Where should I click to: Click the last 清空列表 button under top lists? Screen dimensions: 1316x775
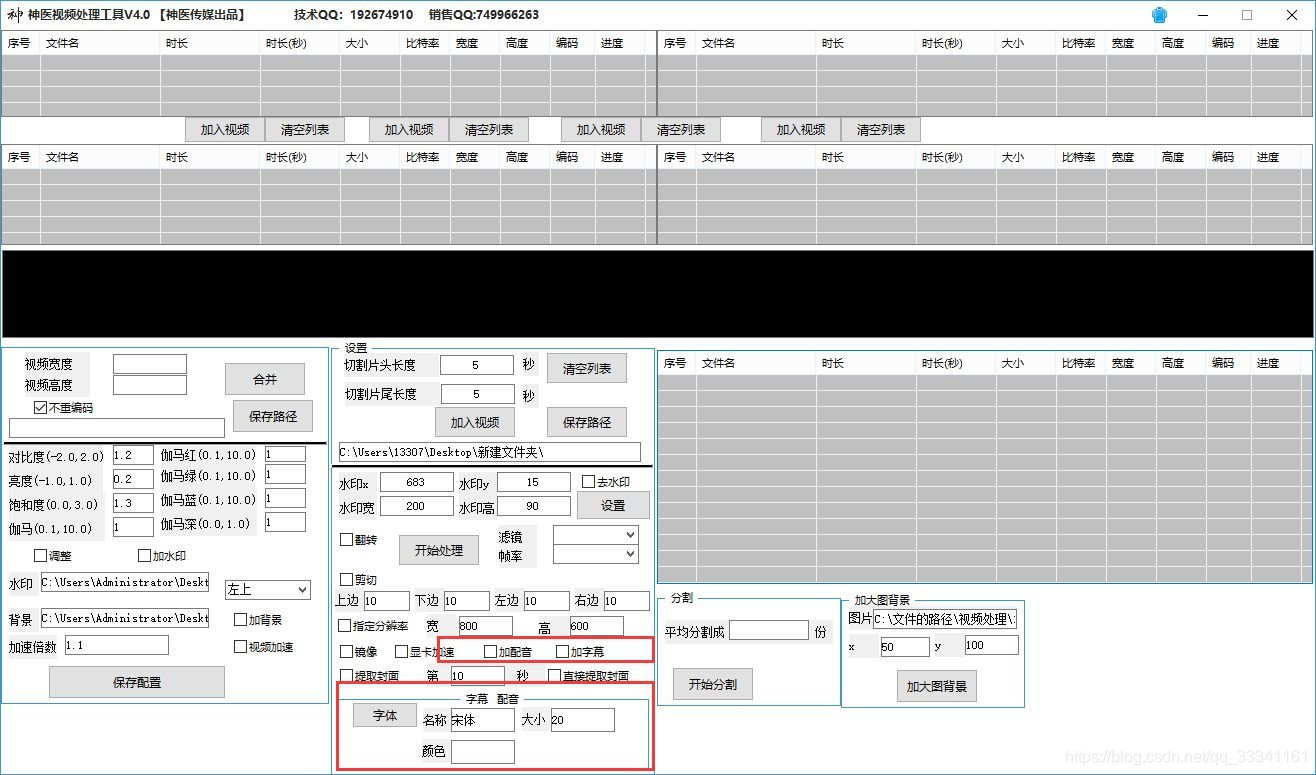(881, 129)
